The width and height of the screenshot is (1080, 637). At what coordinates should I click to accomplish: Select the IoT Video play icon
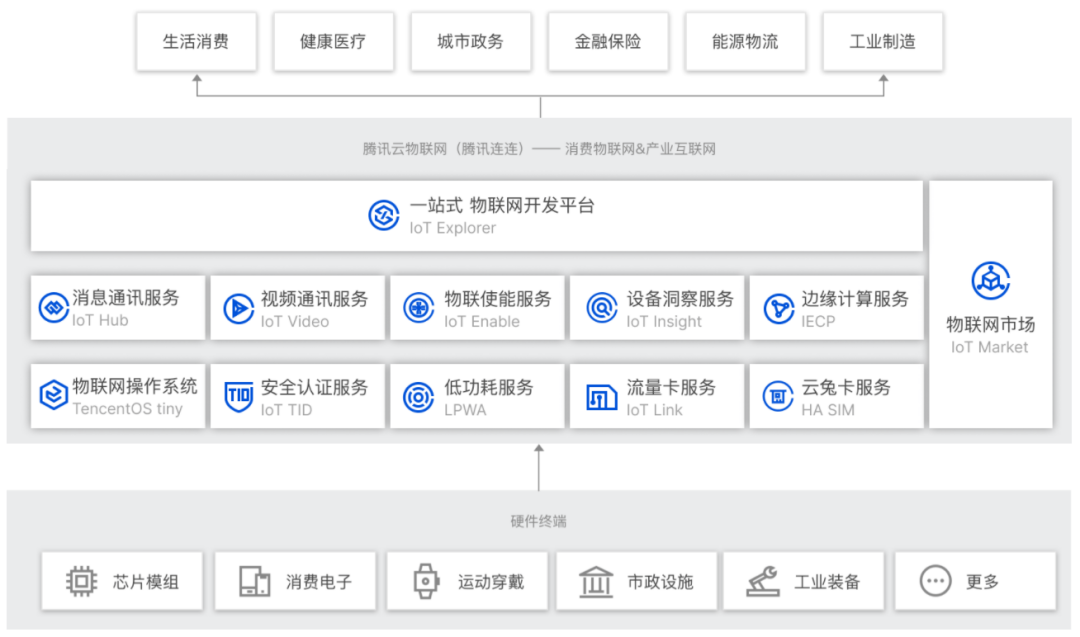pos(238,307)
